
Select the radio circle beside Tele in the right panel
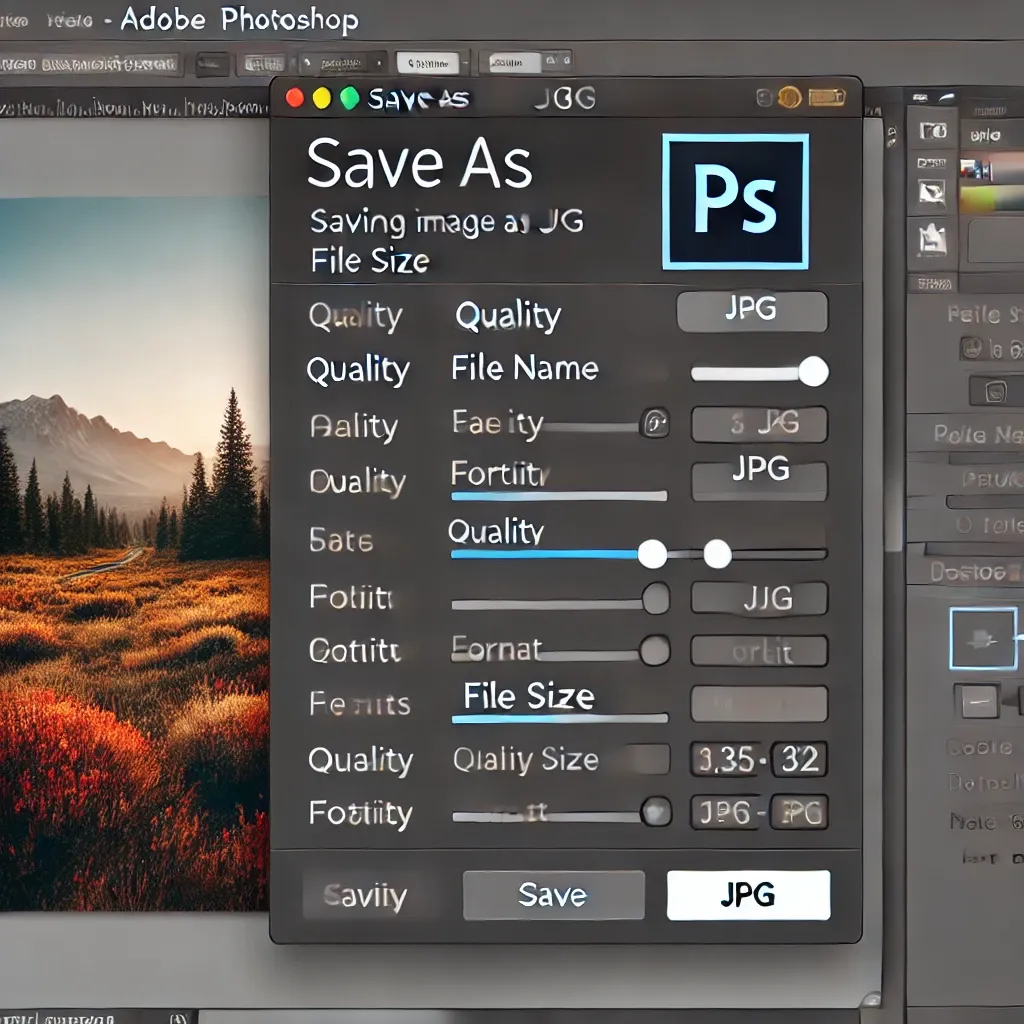964,524
